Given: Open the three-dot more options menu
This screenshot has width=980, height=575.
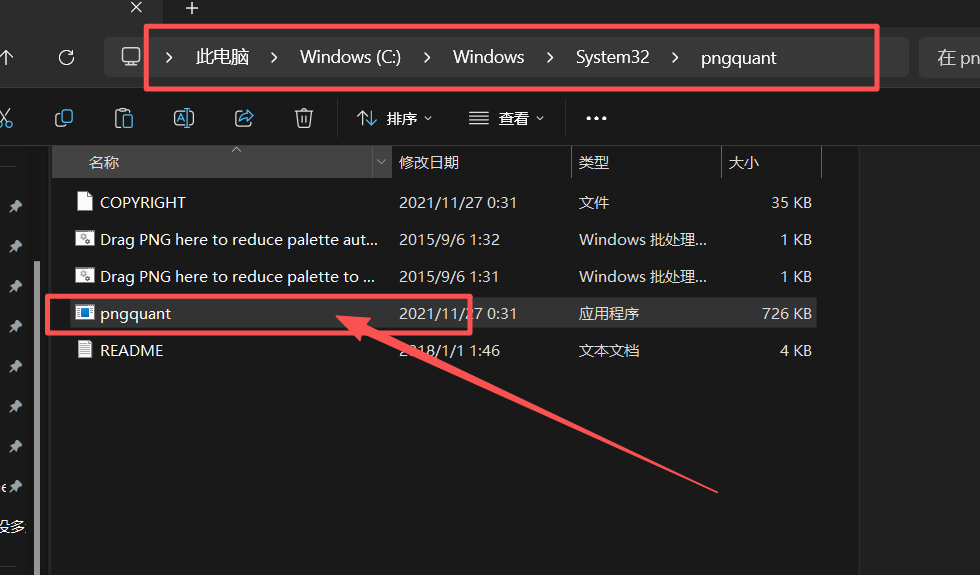Looking at the screenshot, I should tap(596, 118).
